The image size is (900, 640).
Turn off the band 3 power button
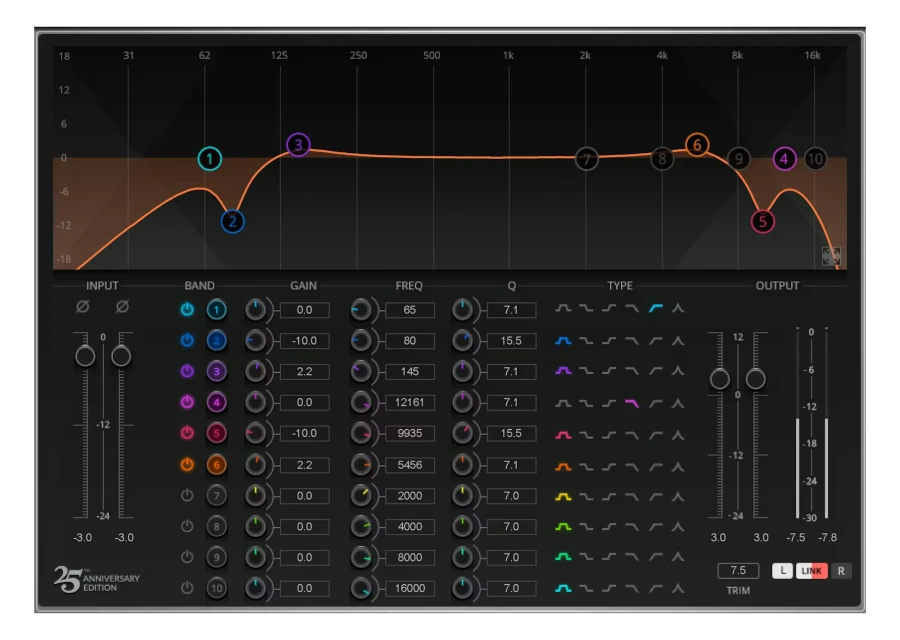point(187,371)
